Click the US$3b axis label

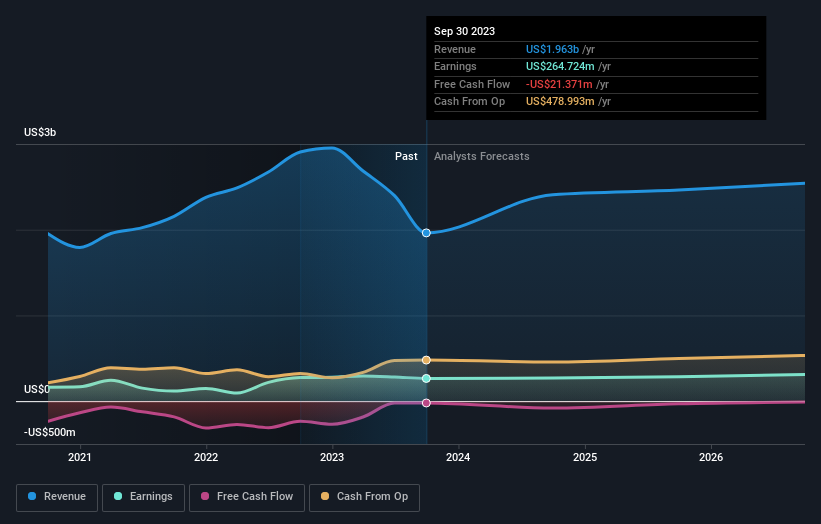click(40, 132)
